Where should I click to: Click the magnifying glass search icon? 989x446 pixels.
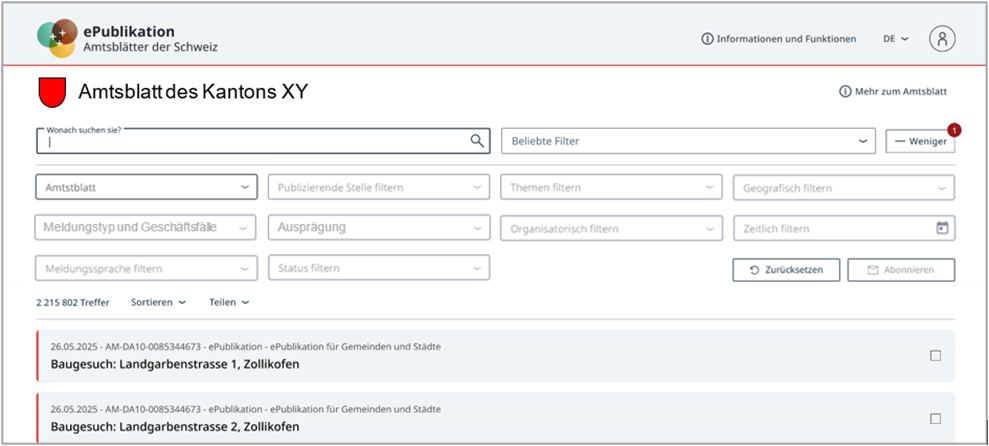[477, 141]
